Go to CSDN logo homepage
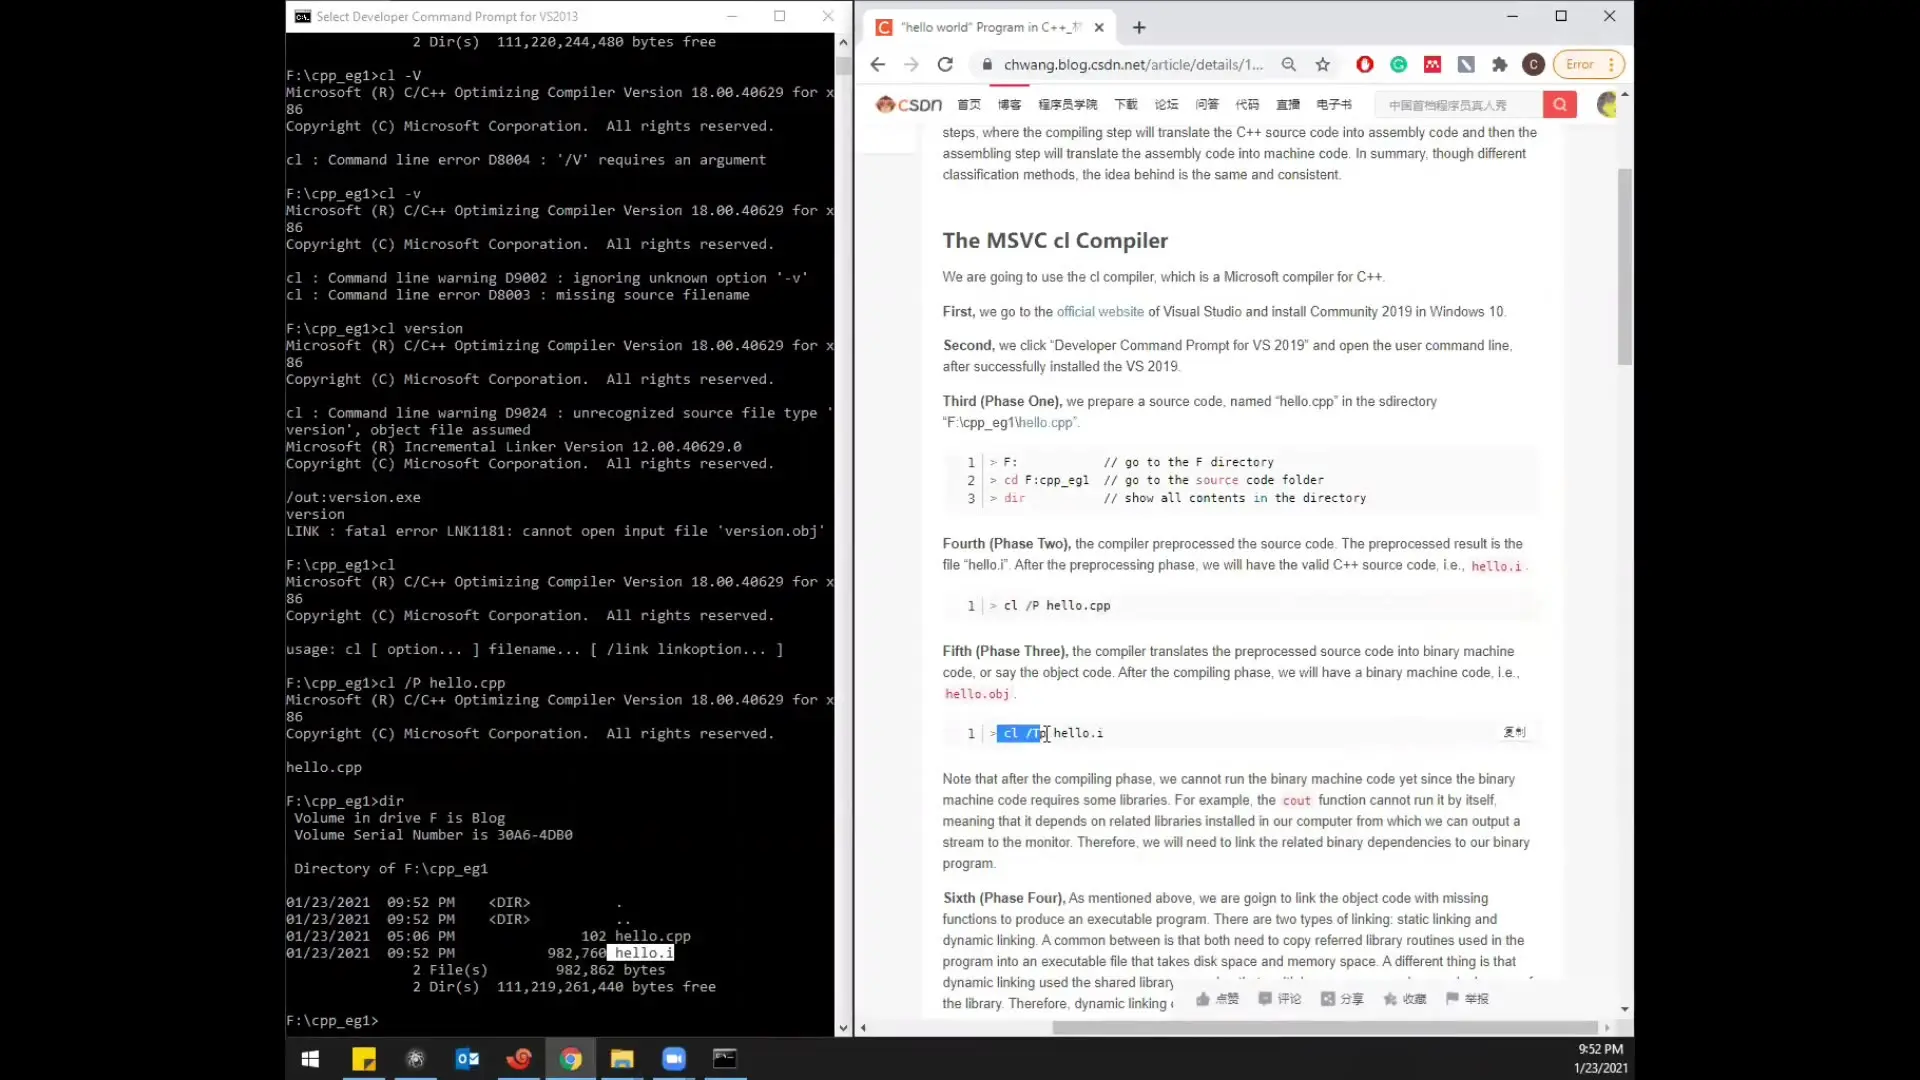Screen dimensions: 1920x1080 908,104
